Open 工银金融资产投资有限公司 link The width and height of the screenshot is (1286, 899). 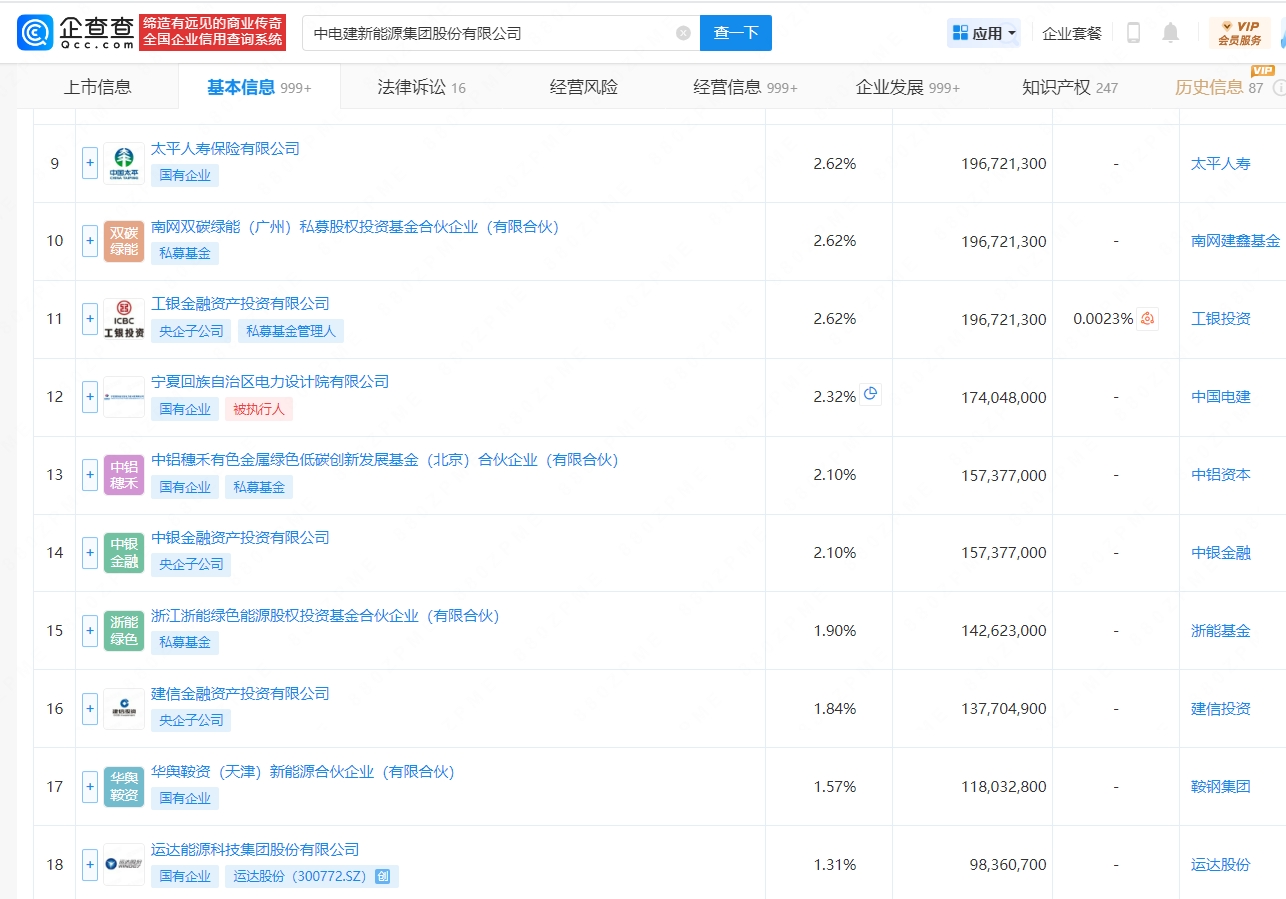pos(240,303)
